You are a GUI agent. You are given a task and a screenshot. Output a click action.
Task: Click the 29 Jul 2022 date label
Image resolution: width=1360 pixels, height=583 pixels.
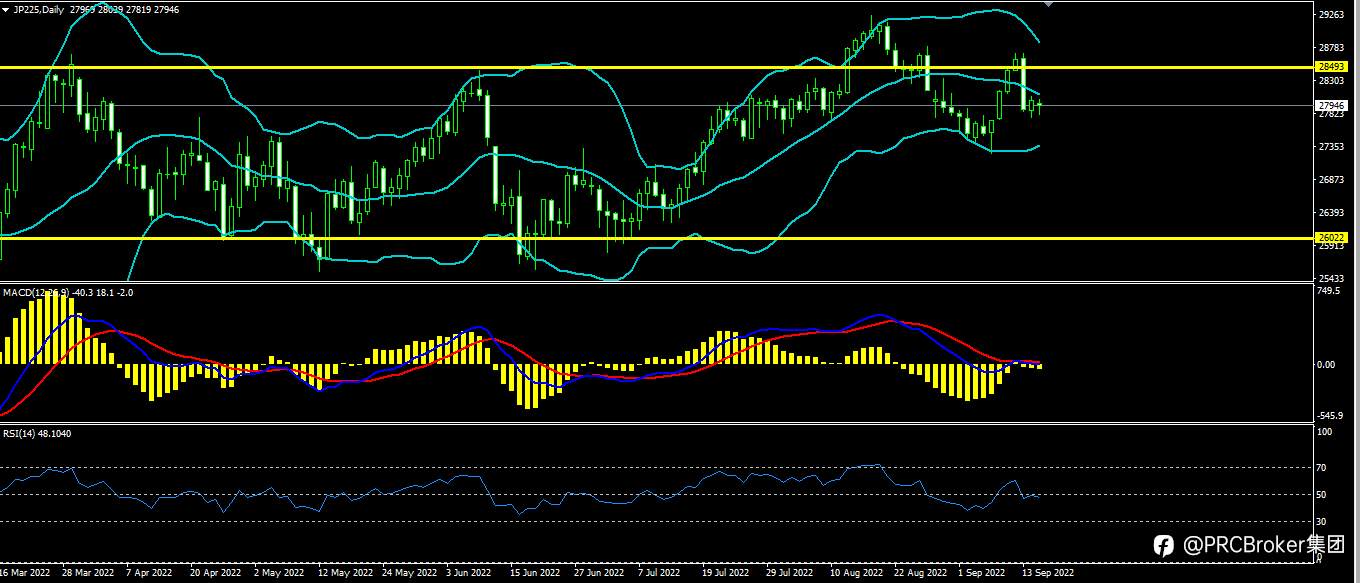[791, 573]
